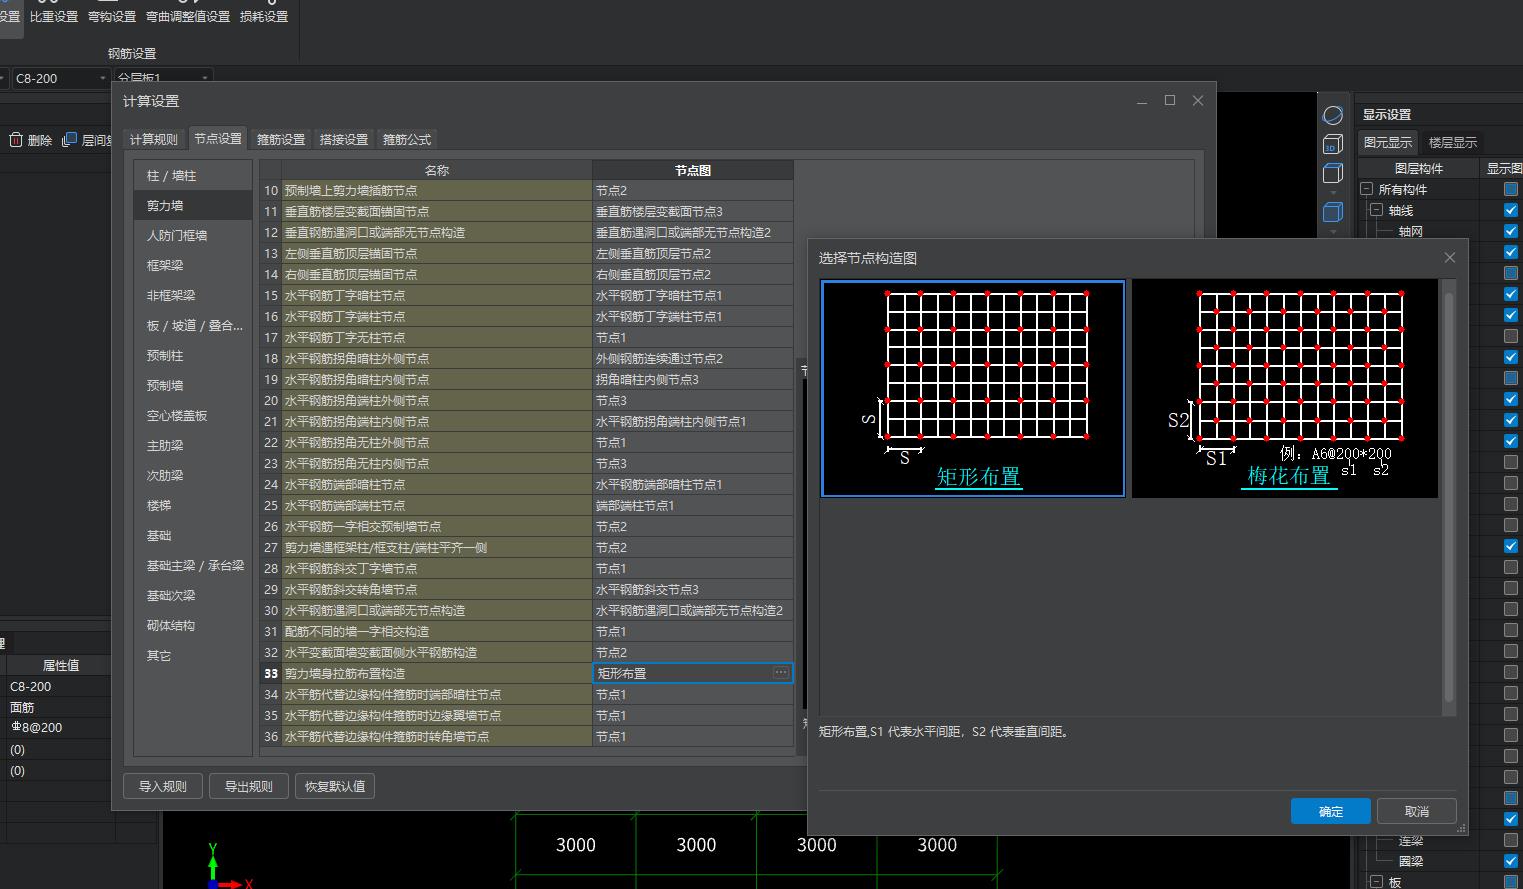The image size is (1523, 889).
Task: Toggle the 轴线 display checkbox
Action: coord(1510,210)
